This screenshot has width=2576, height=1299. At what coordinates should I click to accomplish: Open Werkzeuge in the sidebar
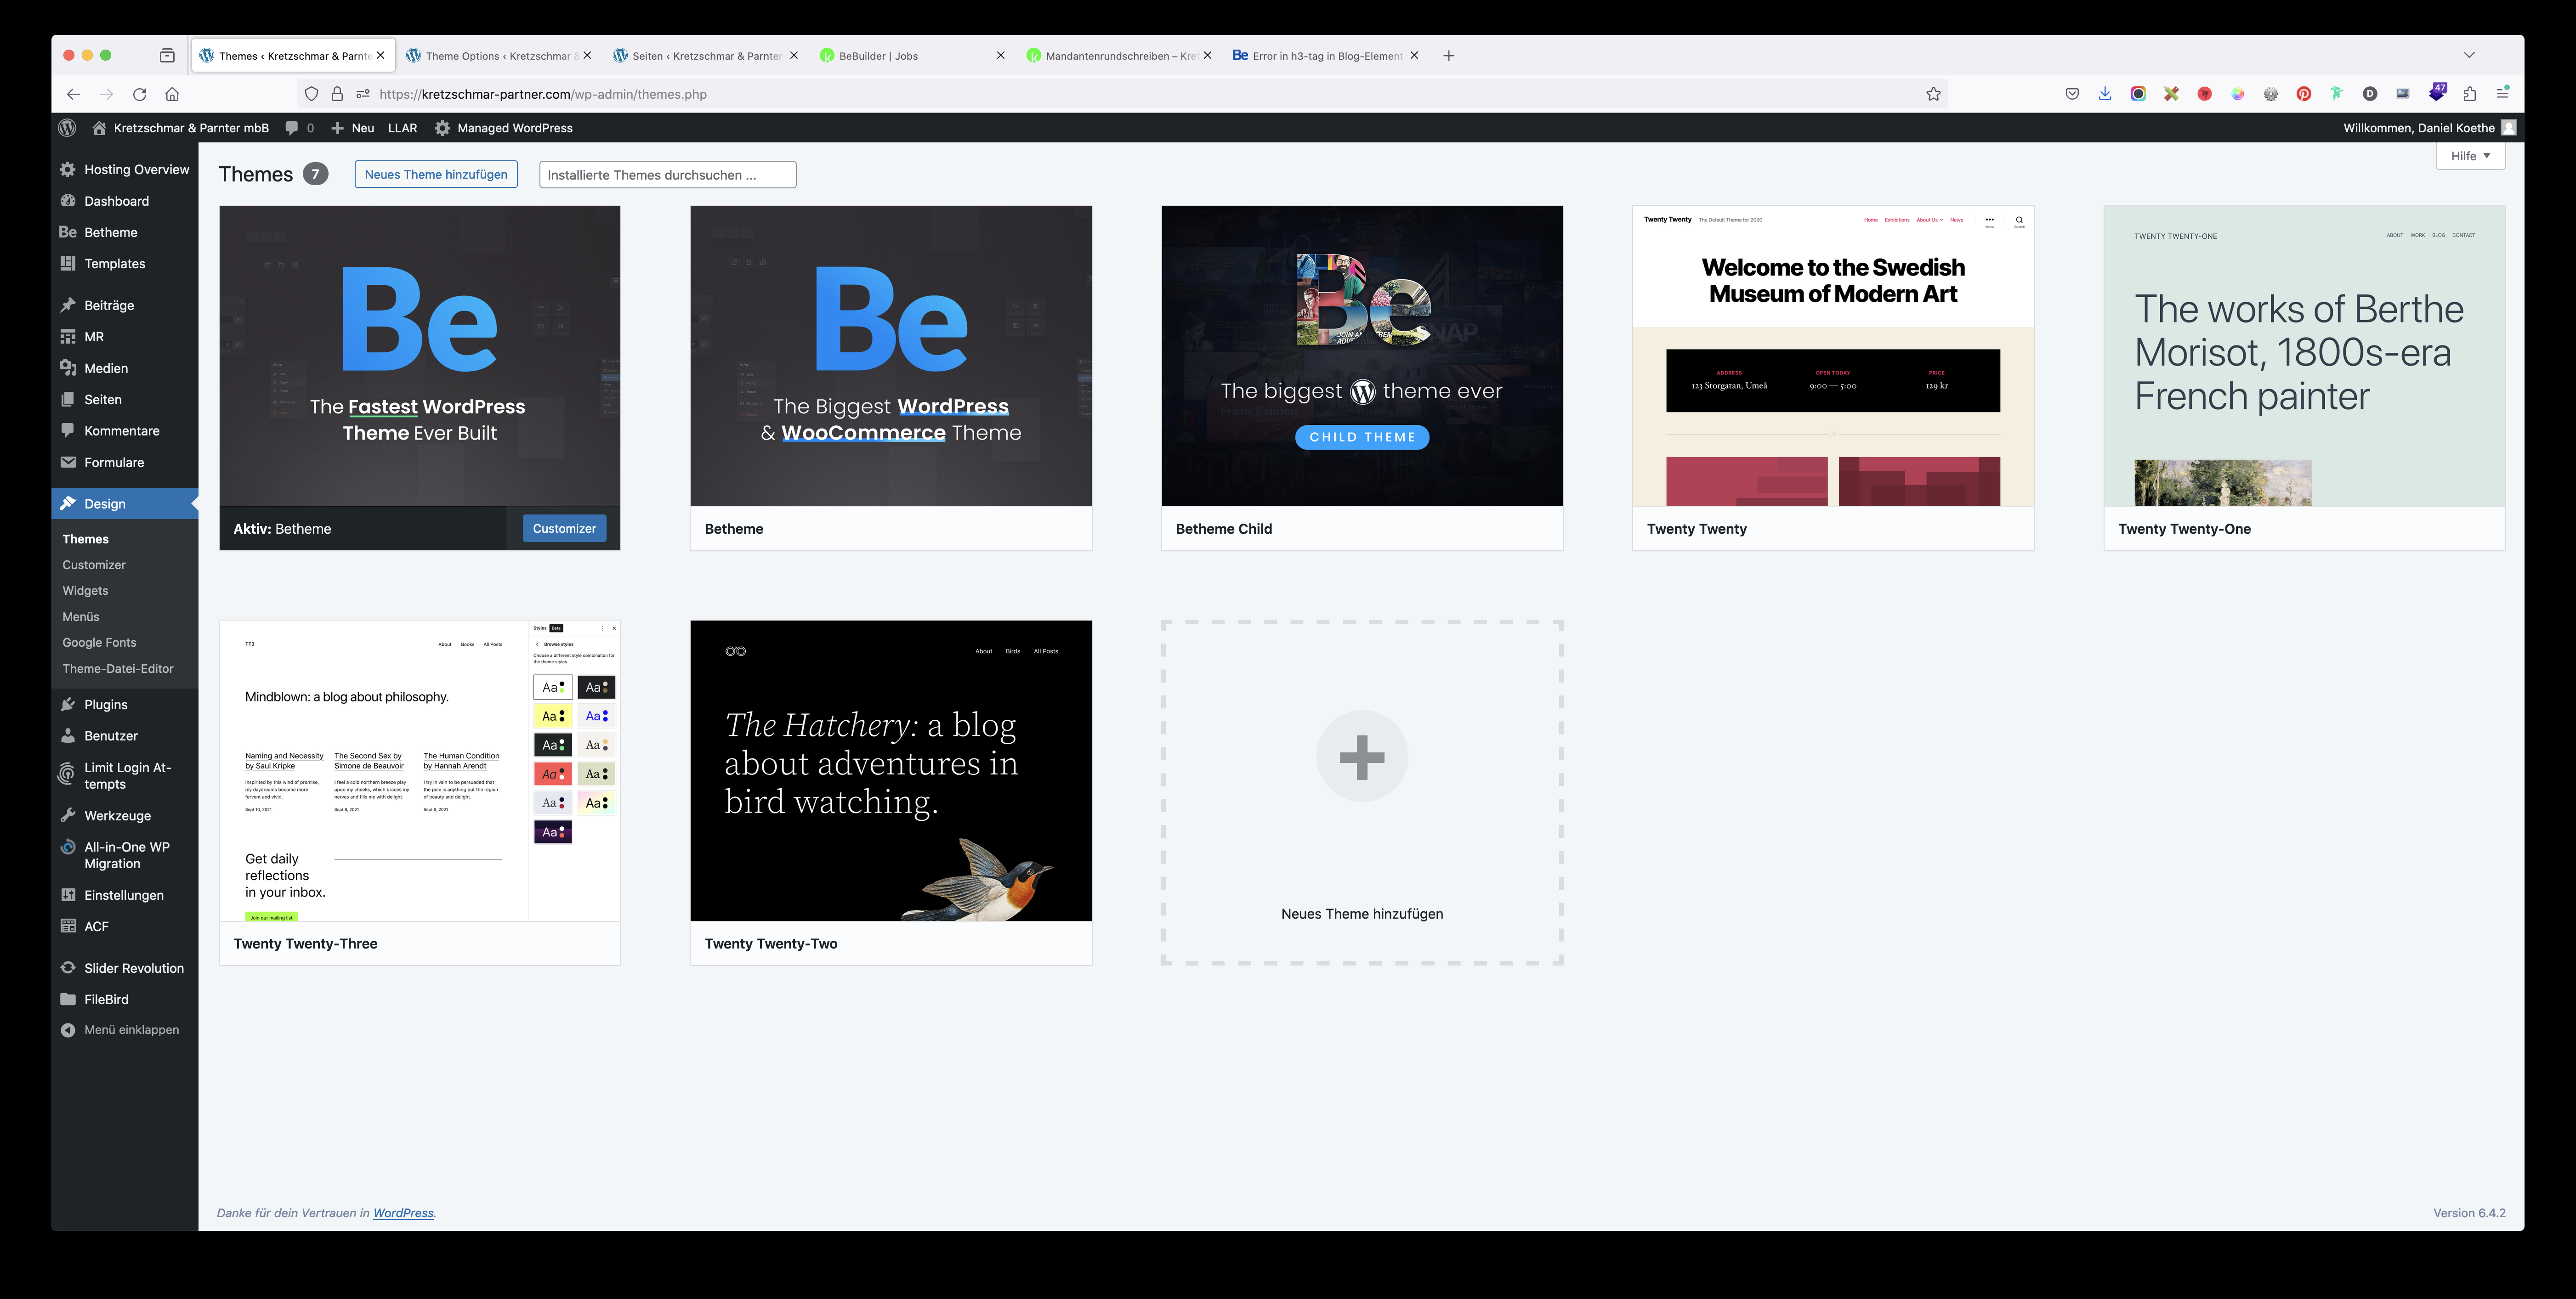[125, 816]
